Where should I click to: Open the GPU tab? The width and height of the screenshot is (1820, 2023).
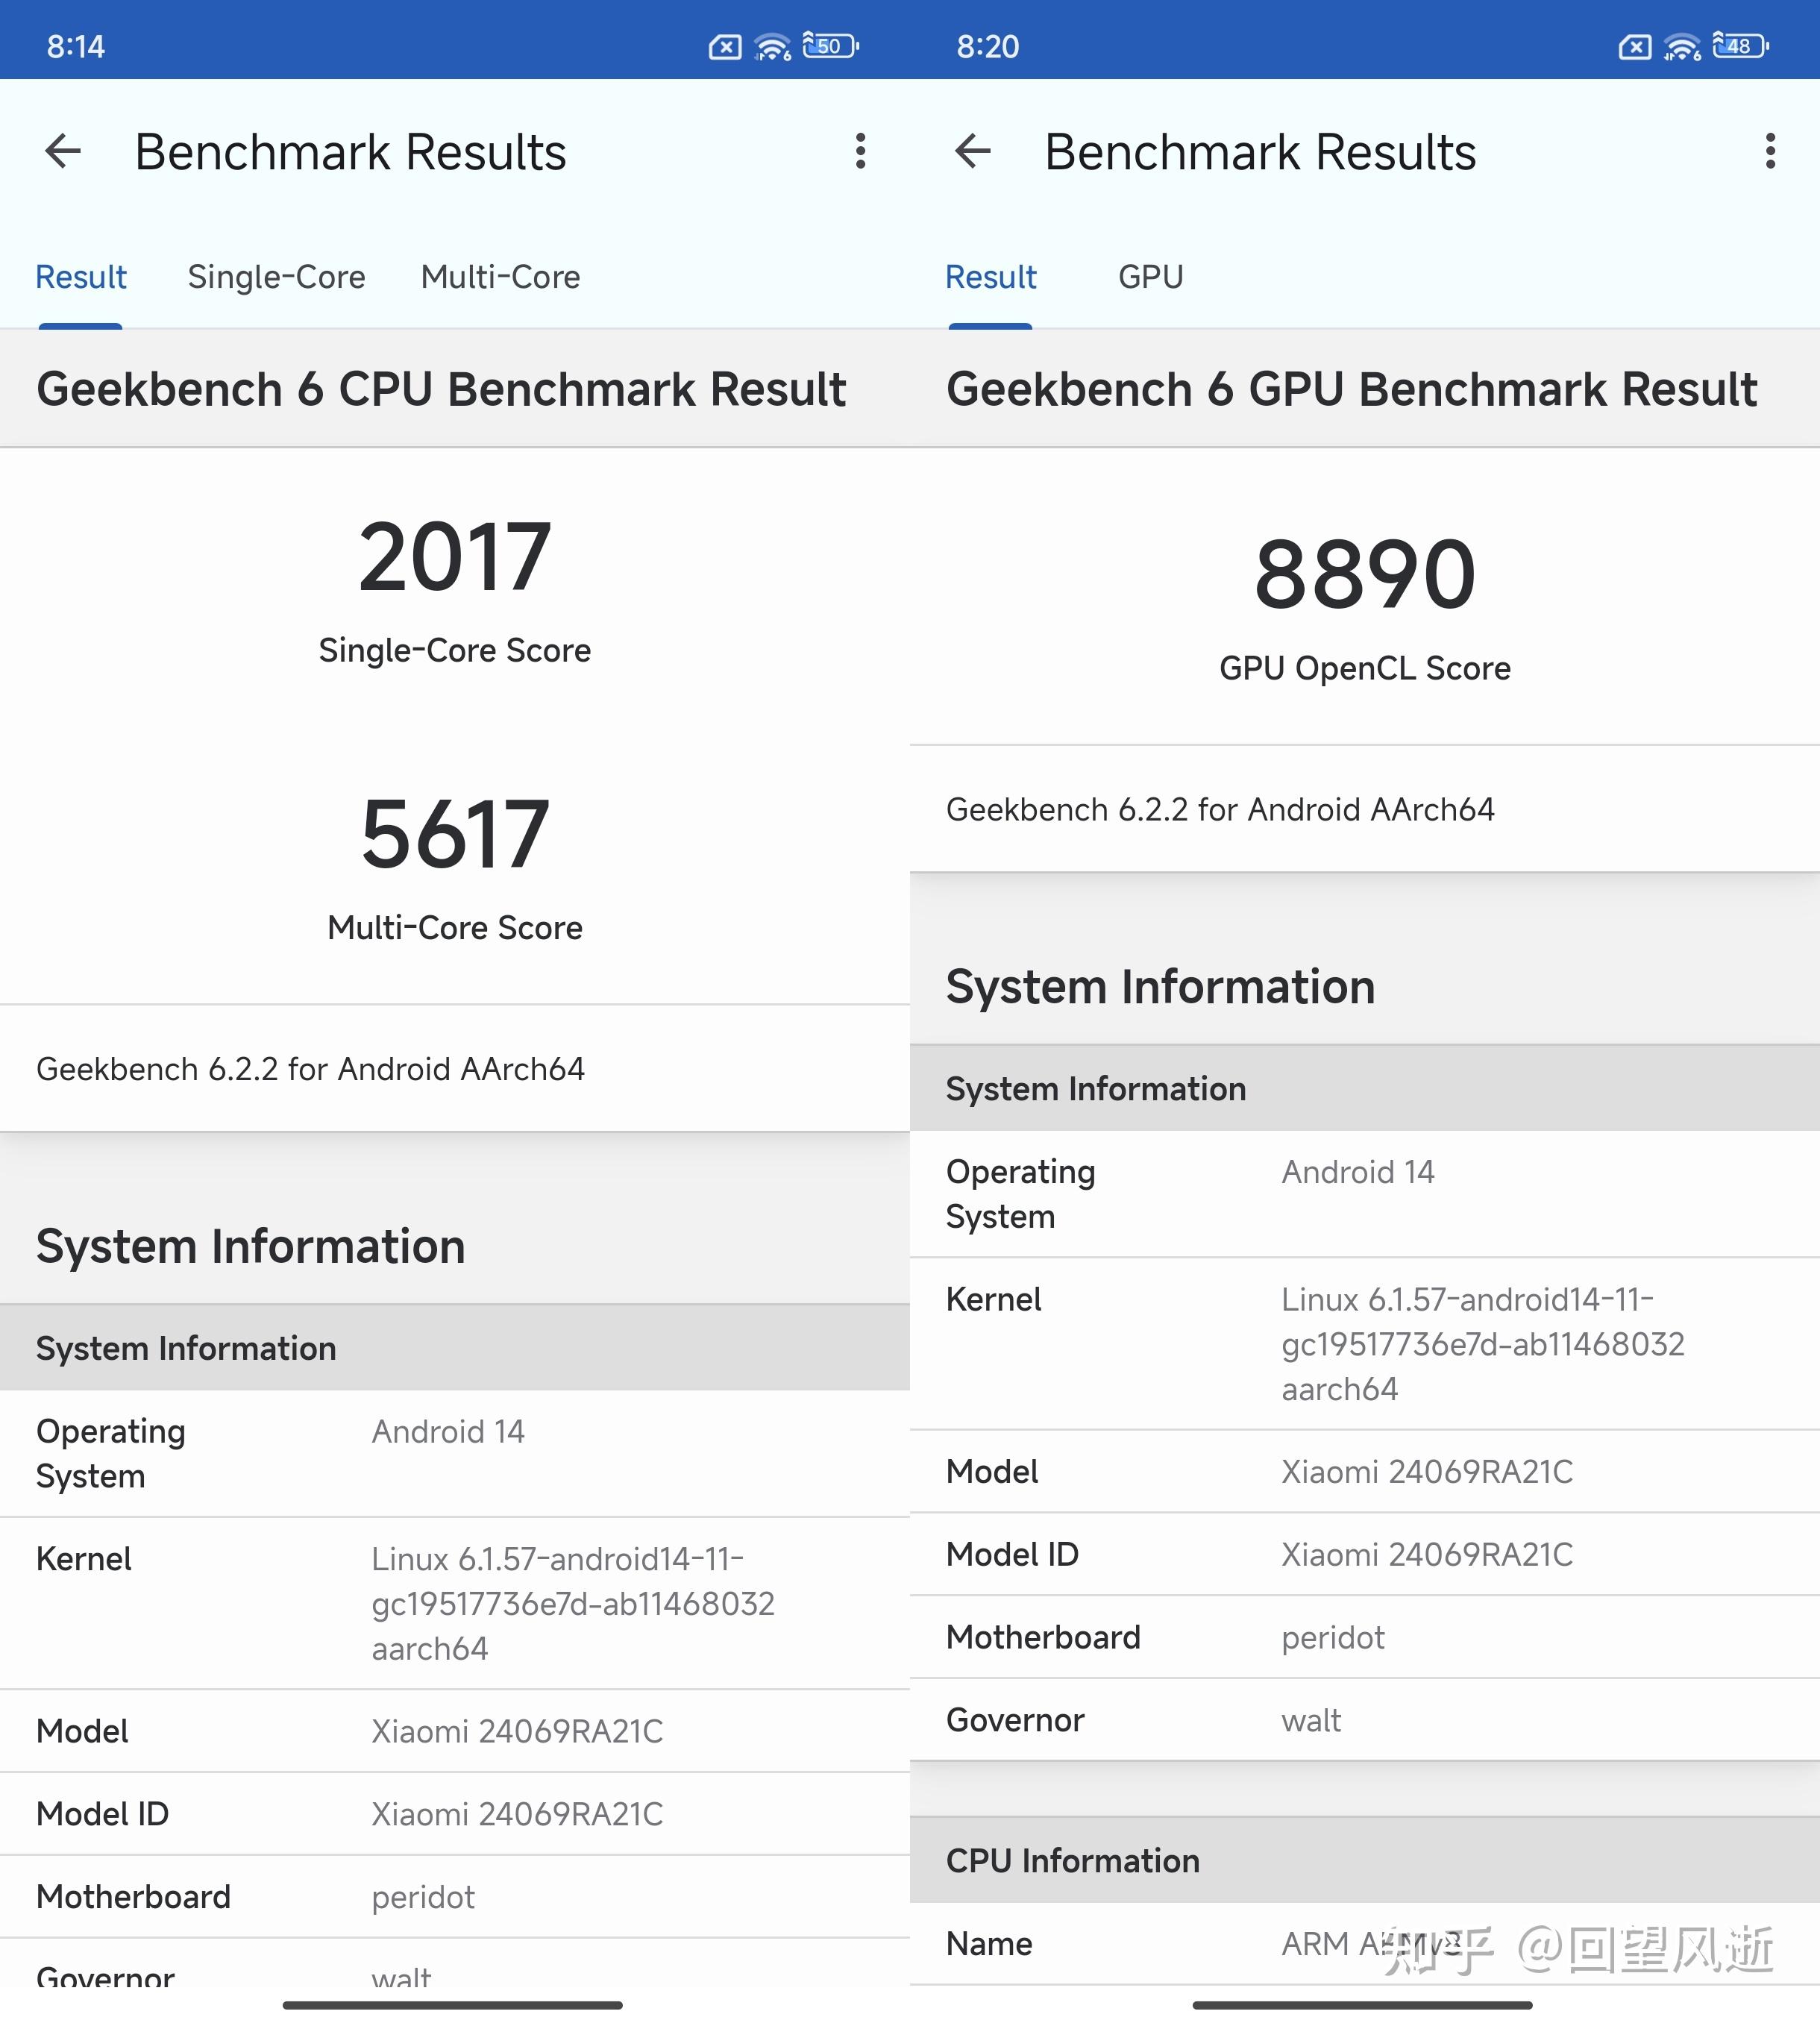tap(1150, 277)
